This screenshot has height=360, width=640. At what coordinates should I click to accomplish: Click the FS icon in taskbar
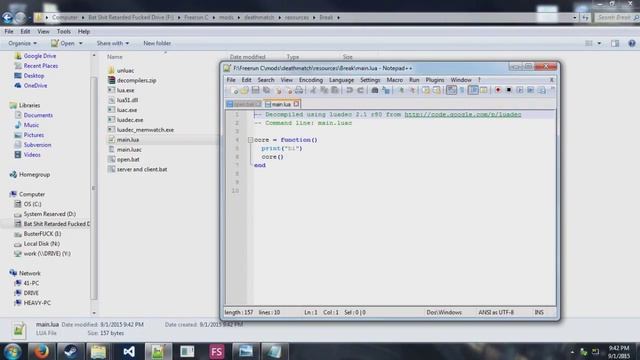click(217, 351)
